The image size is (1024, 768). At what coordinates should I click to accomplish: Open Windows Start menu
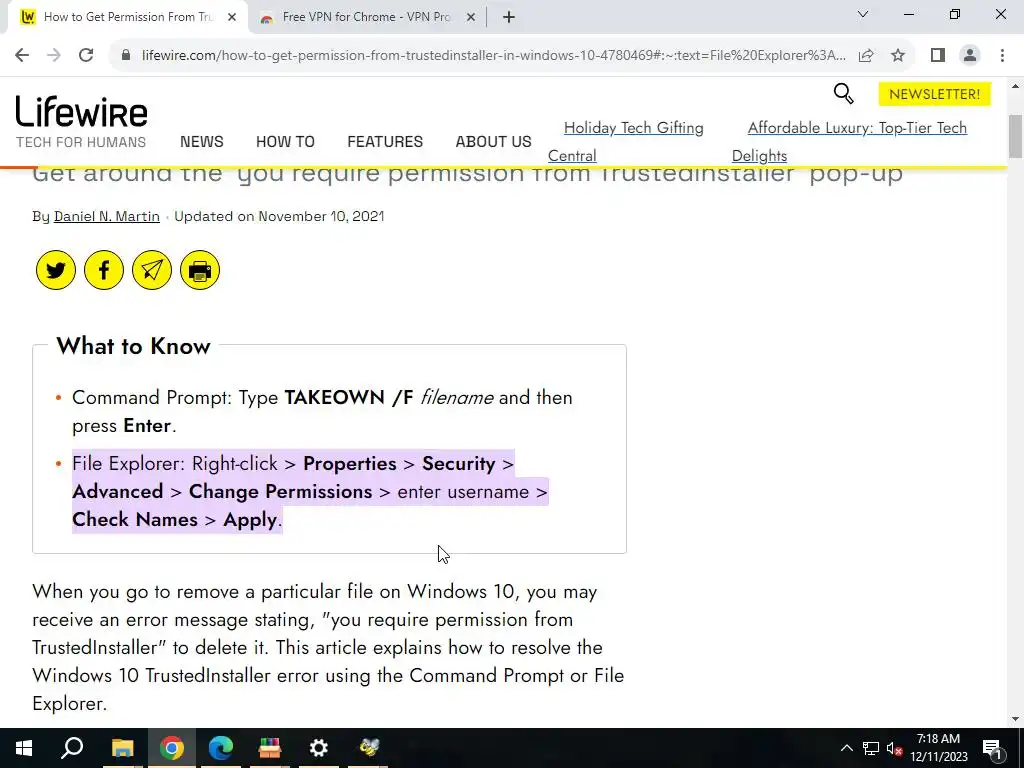pos(24,748)
